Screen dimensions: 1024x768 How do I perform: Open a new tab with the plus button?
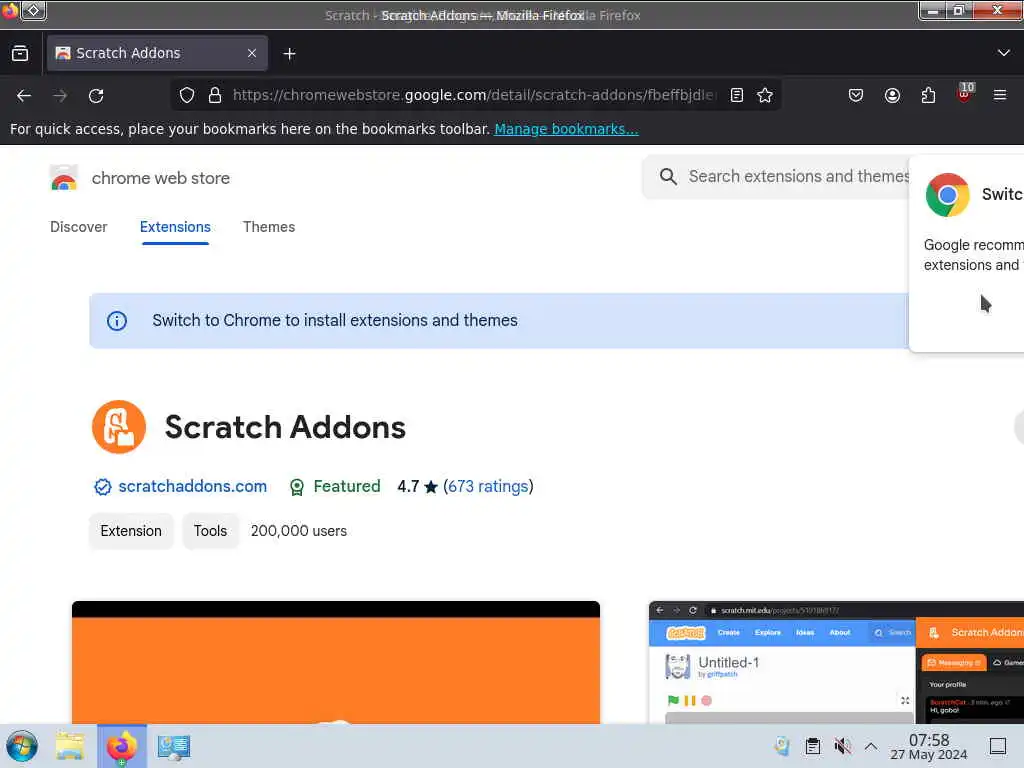point(289,54)
